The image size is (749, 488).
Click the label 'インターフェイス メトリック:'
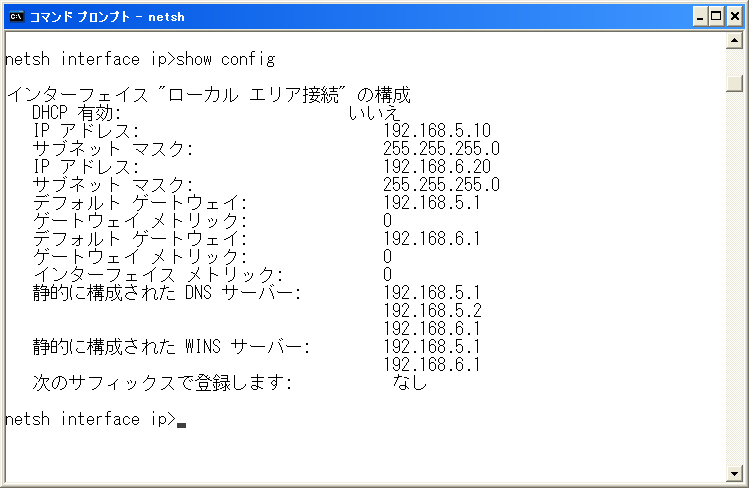coord(158,275)
